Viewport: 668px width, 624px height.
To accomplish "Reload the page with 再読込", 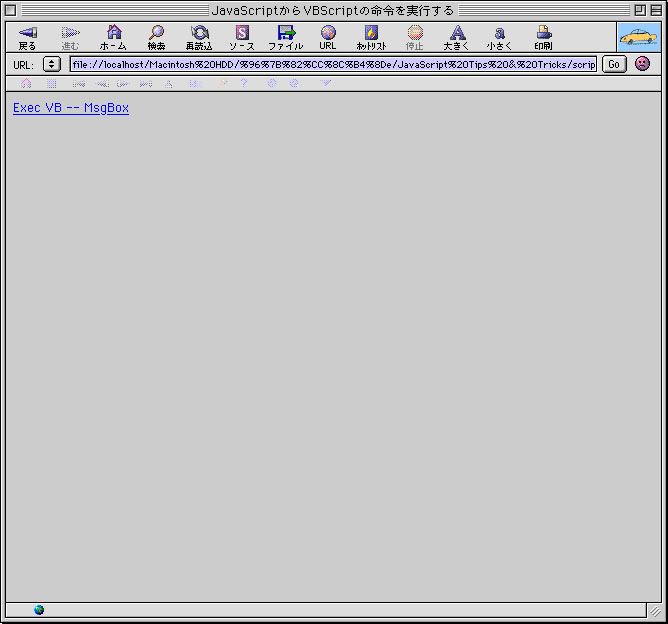I will pos(199,38).
